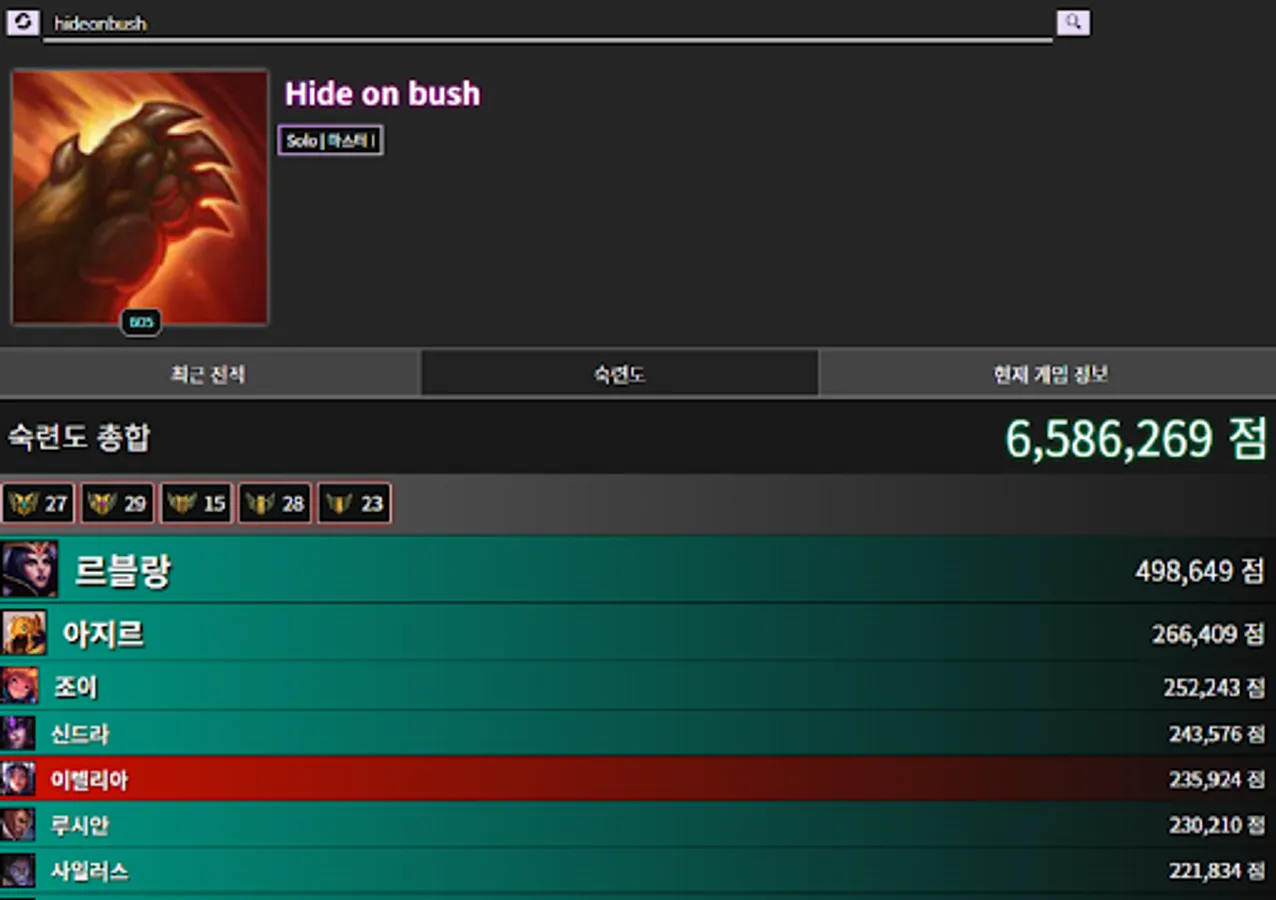Click the magnifier search button

tap(1073, 22)
